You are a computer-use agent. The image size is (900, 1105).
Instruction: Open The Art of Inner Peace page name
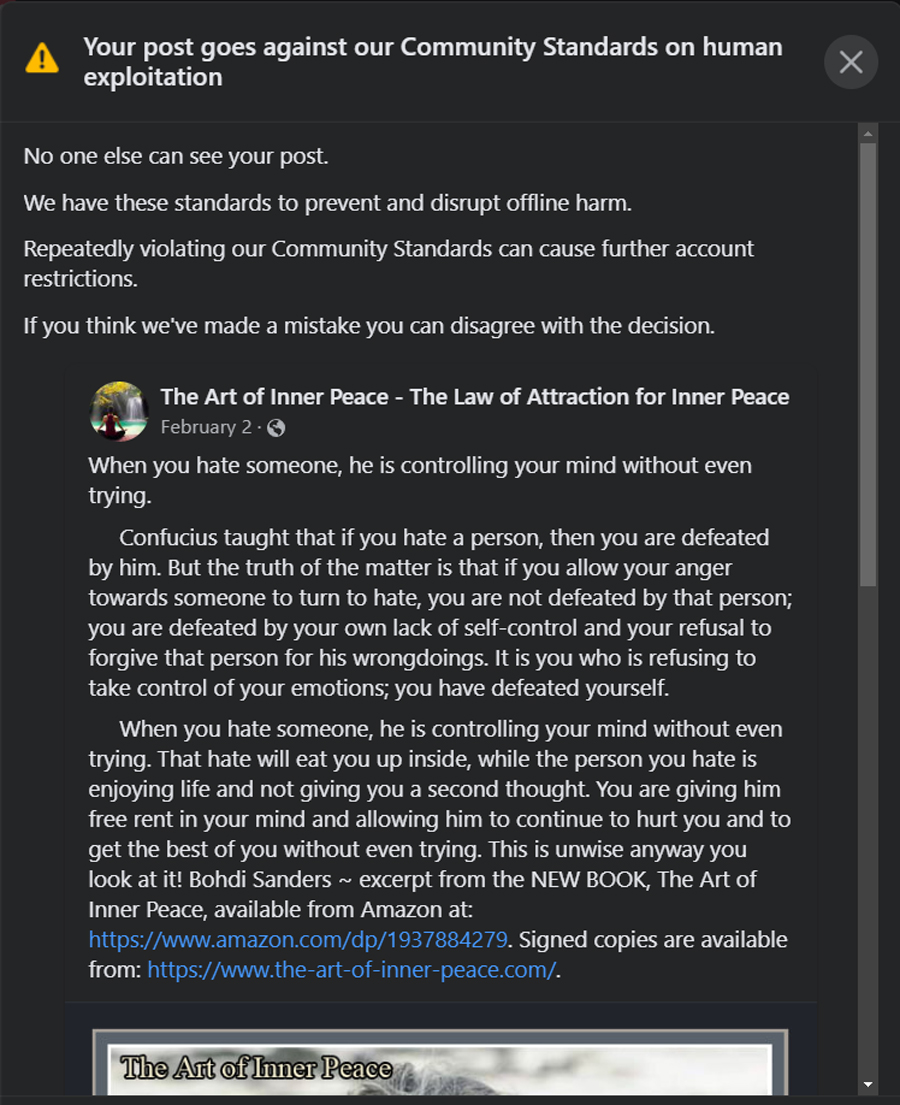pos(475,397)
